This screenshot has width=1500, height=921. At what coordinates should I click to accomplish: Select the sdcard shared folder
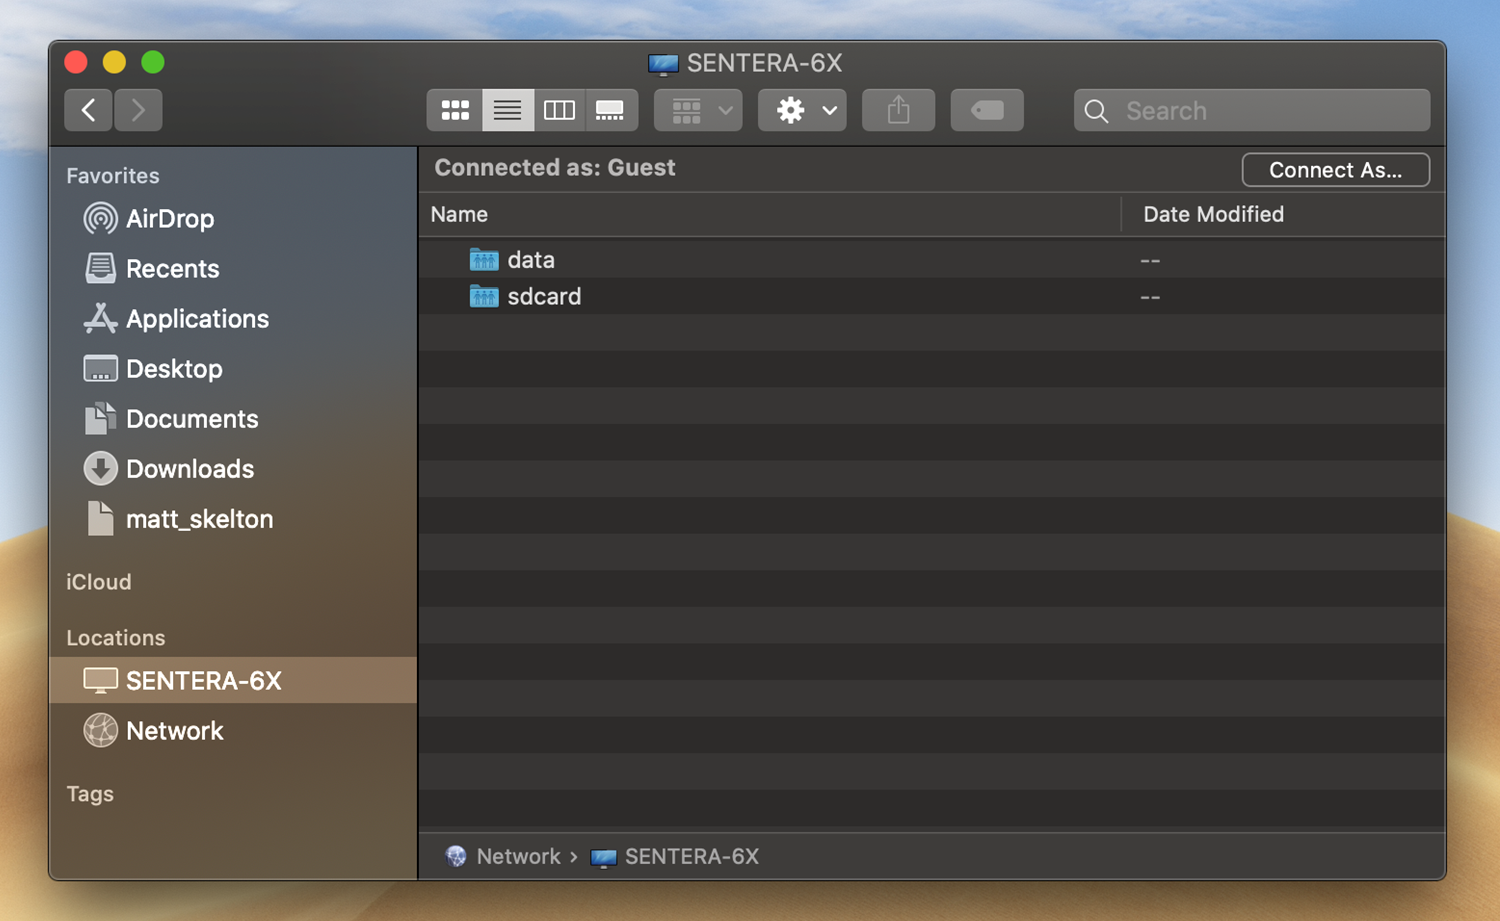(543, 297)
